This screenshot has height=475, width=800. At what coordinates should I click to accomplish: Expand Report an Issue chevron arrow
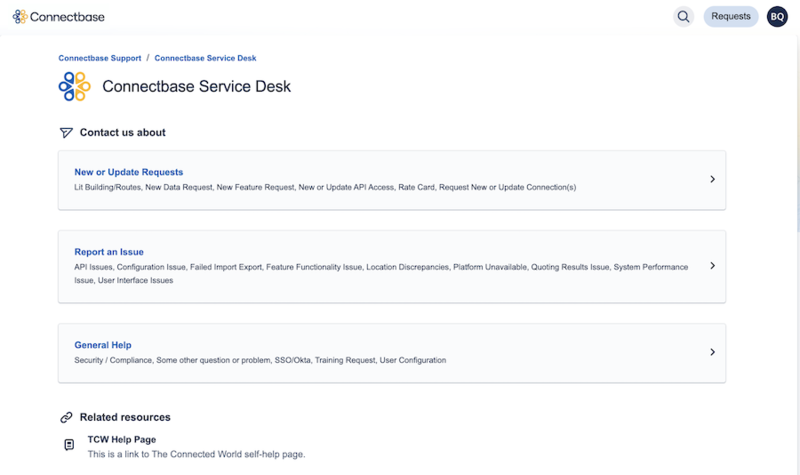click(x=712, y=266)
